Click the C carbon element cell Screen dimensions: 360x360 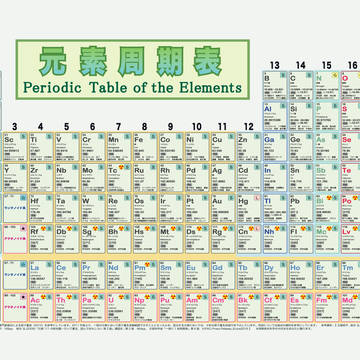coord(301,85)
